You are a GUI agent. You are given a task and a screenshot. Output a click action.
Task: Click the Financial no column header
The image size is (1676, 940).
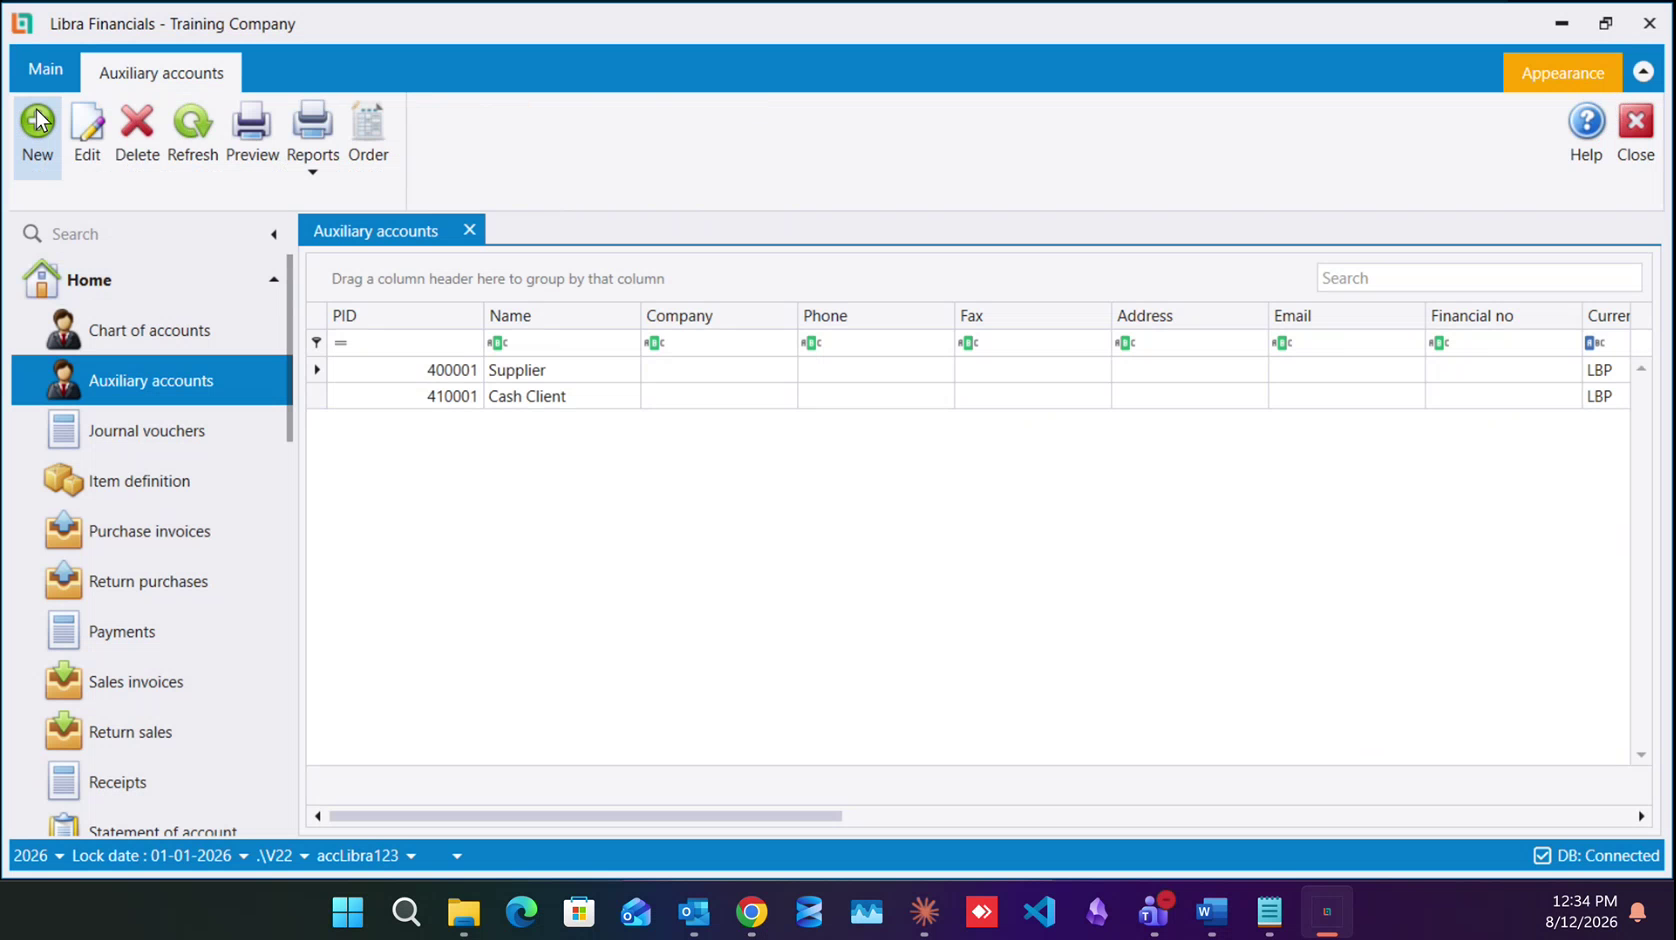click(1504, 316)
